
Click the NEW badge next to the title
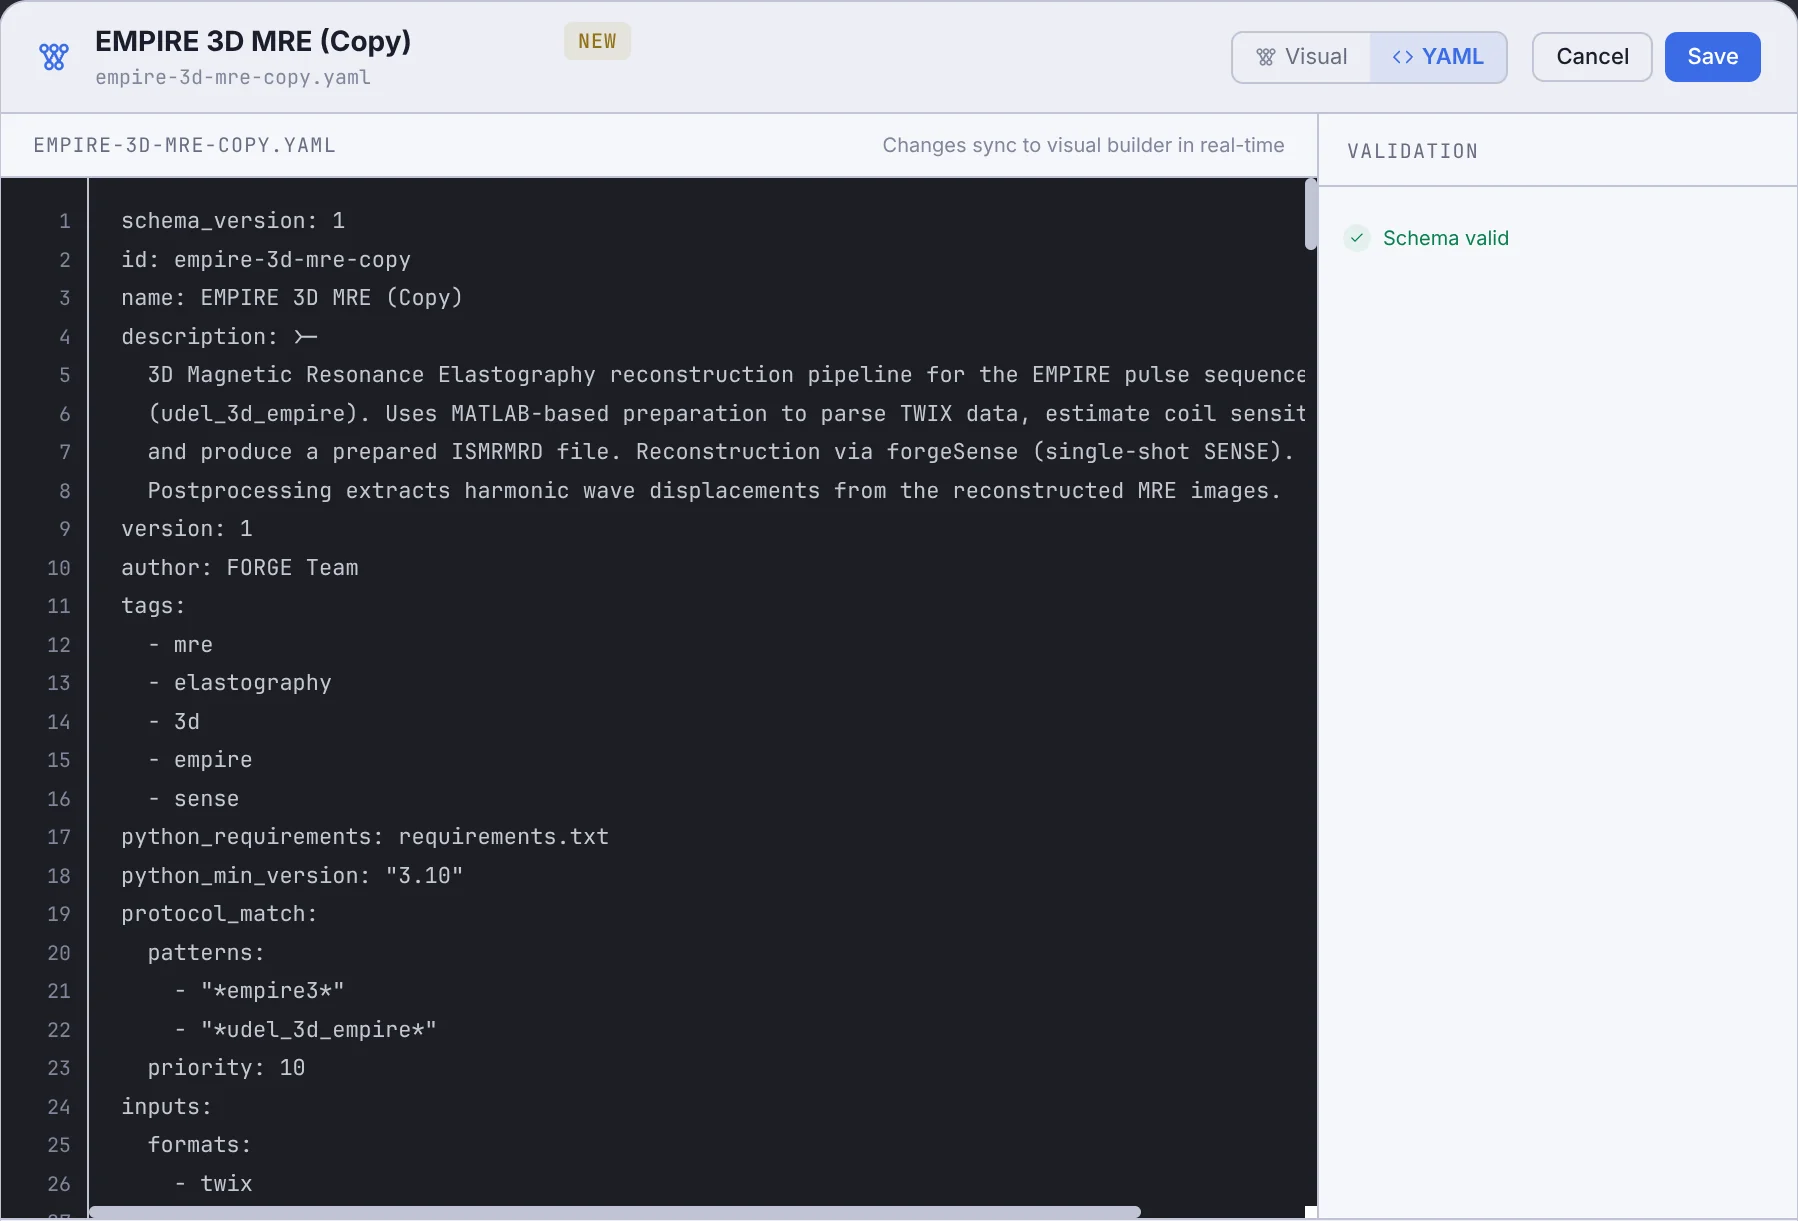[x=597, y=41]
